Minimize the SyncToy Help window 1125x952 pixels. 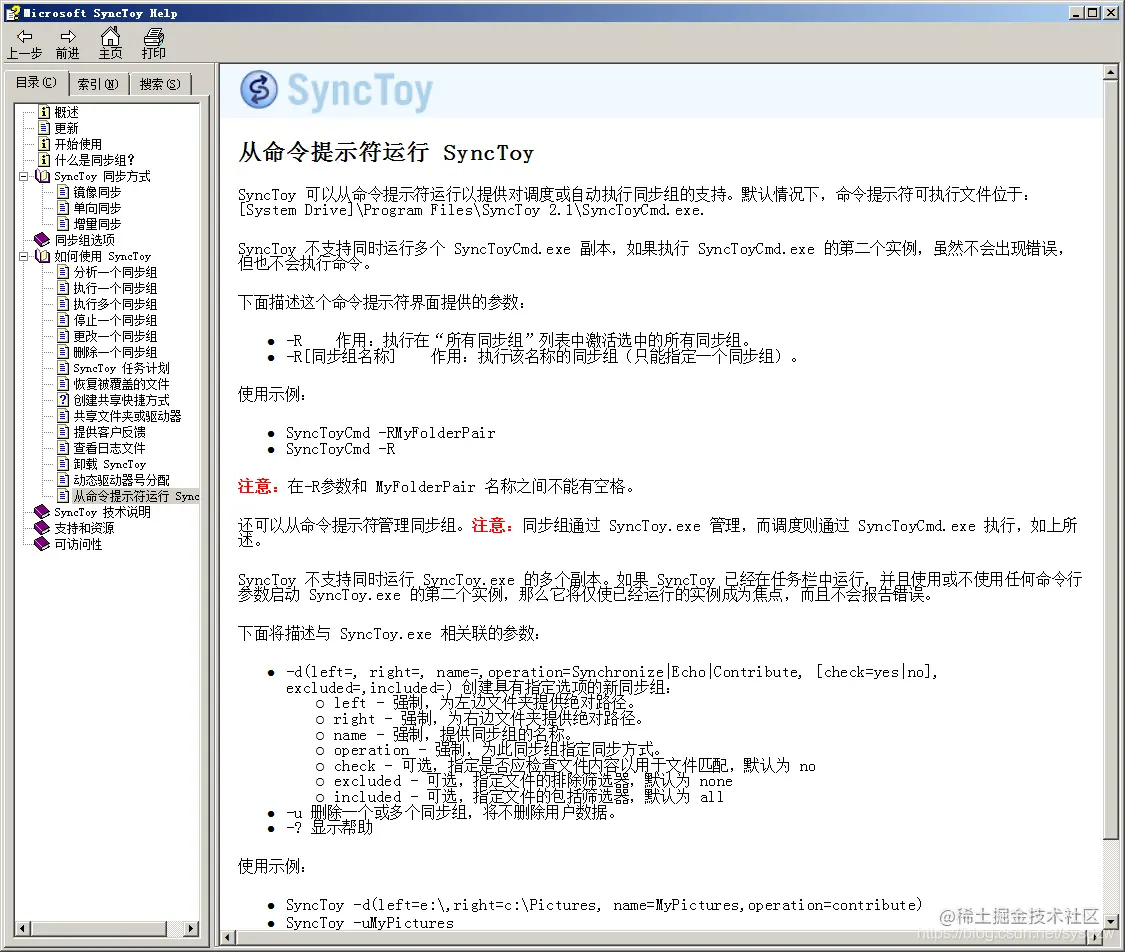(x=1077, y=12)
